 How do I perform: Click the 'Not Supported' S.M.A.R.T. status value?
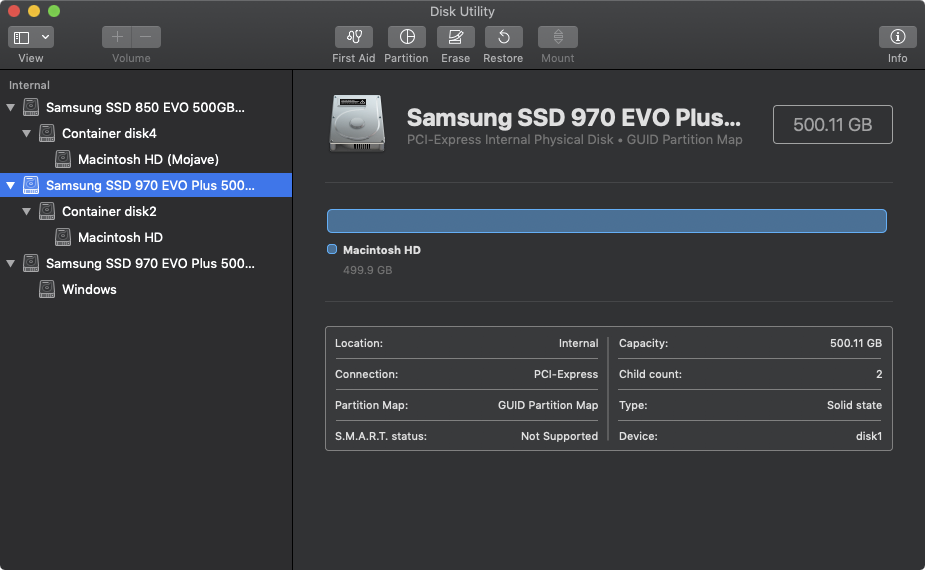[x=559, y=436]
